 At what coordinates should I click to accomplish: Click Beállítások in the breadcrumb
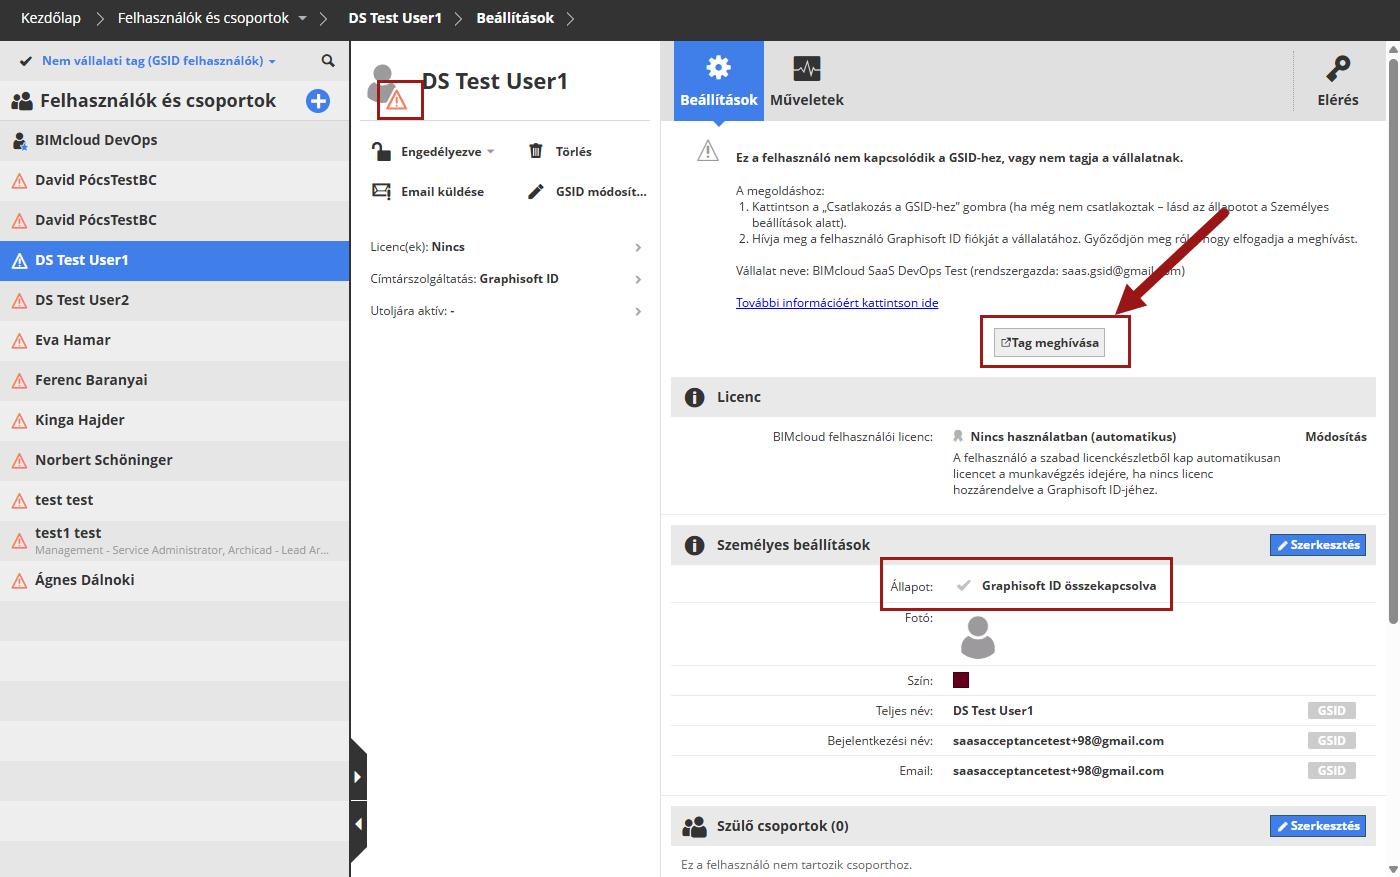click(x=515, y=18)
